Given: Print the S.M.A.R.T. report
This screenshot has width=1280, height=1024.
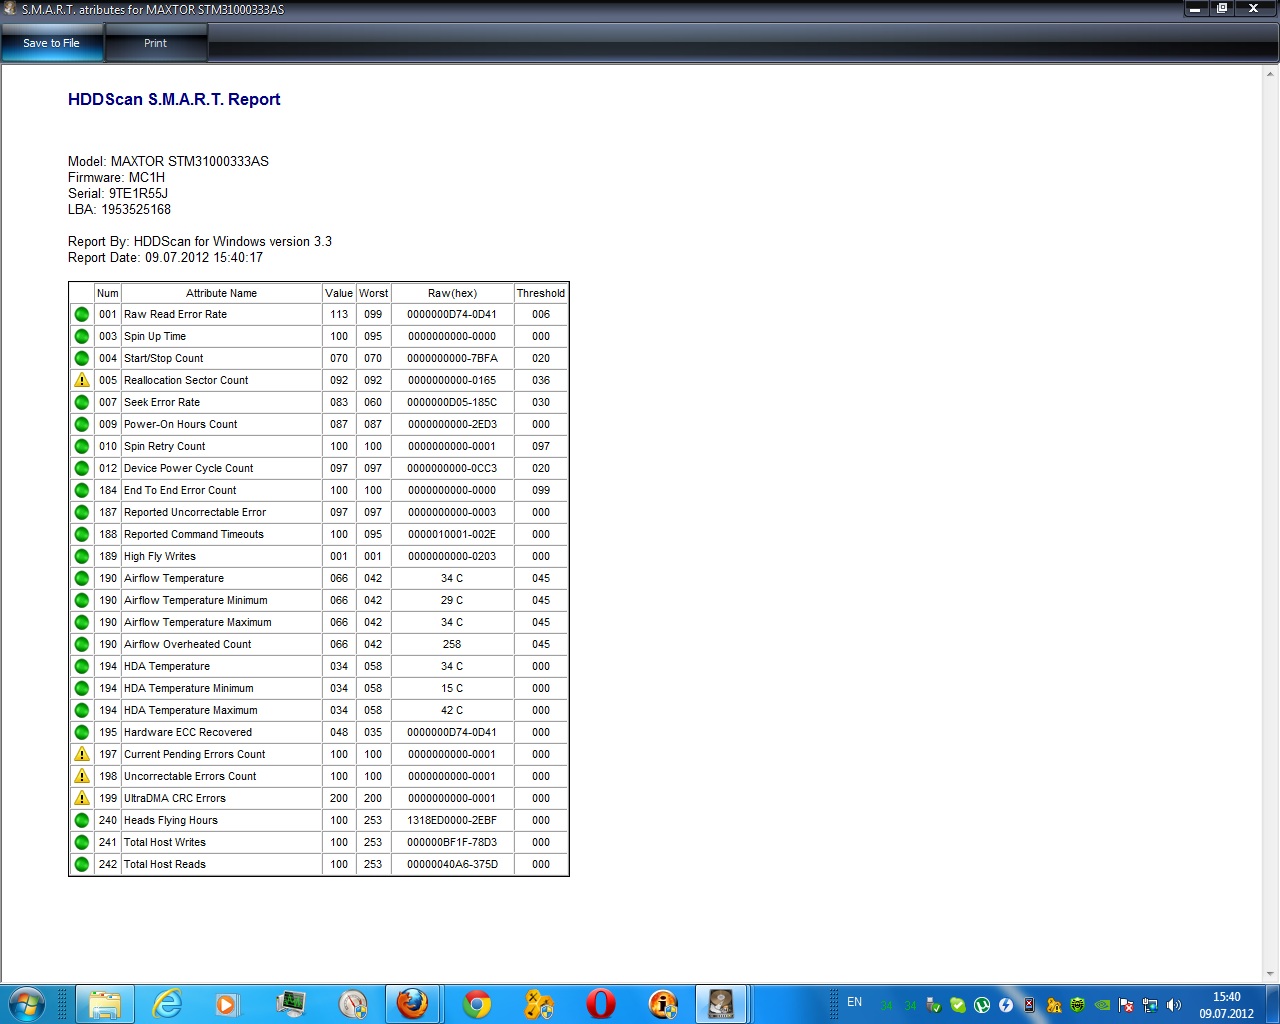Looking at the screenshot, I should [155, 43].
